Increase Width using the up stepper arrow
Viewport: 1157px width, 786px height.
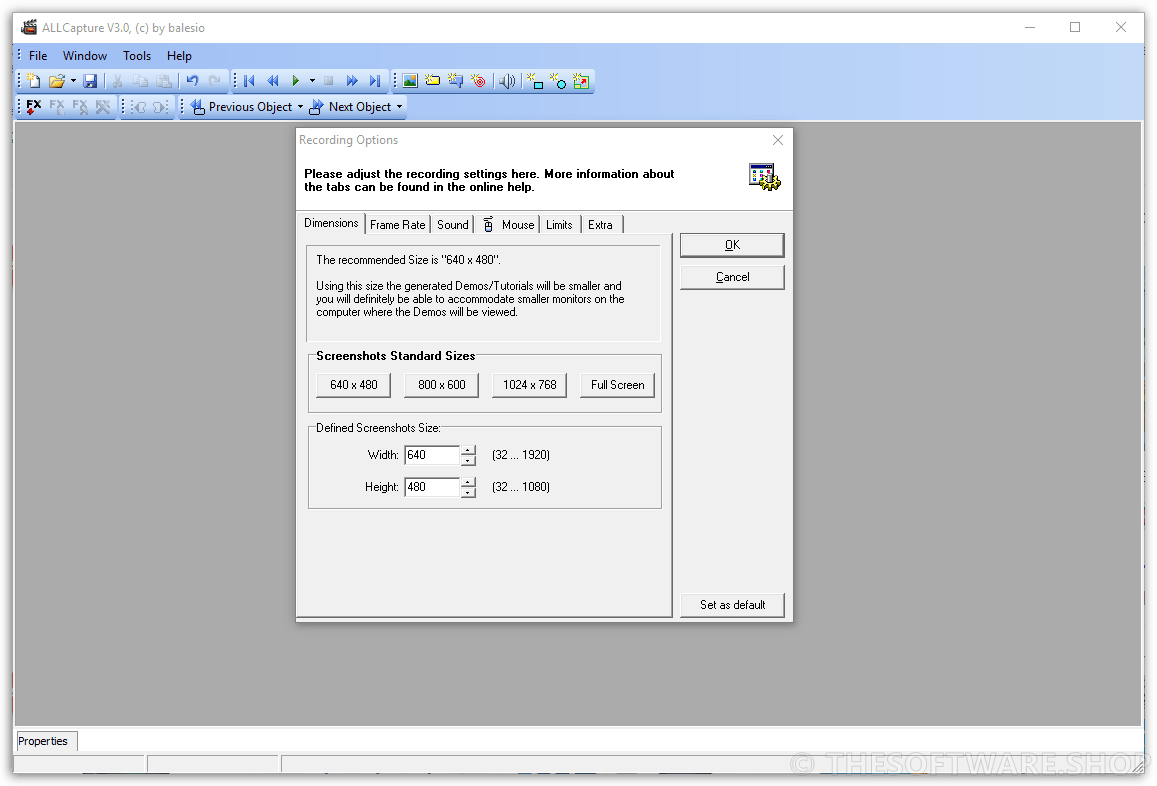468,450
